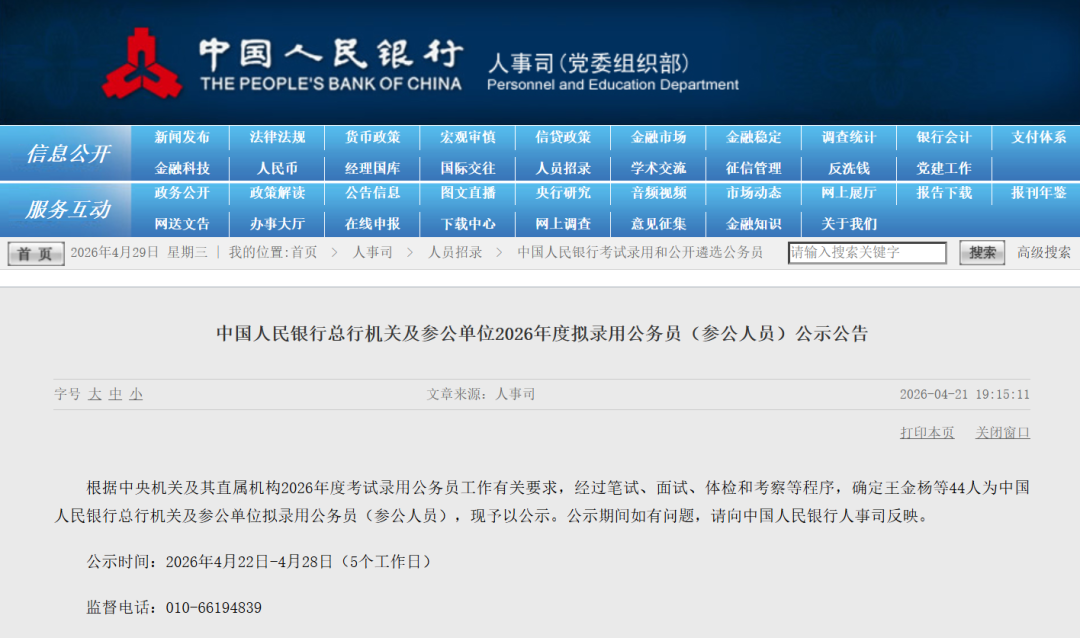Go to 货币政策 section
Viewport: 1080px width, 638px height.
point(373,137)
